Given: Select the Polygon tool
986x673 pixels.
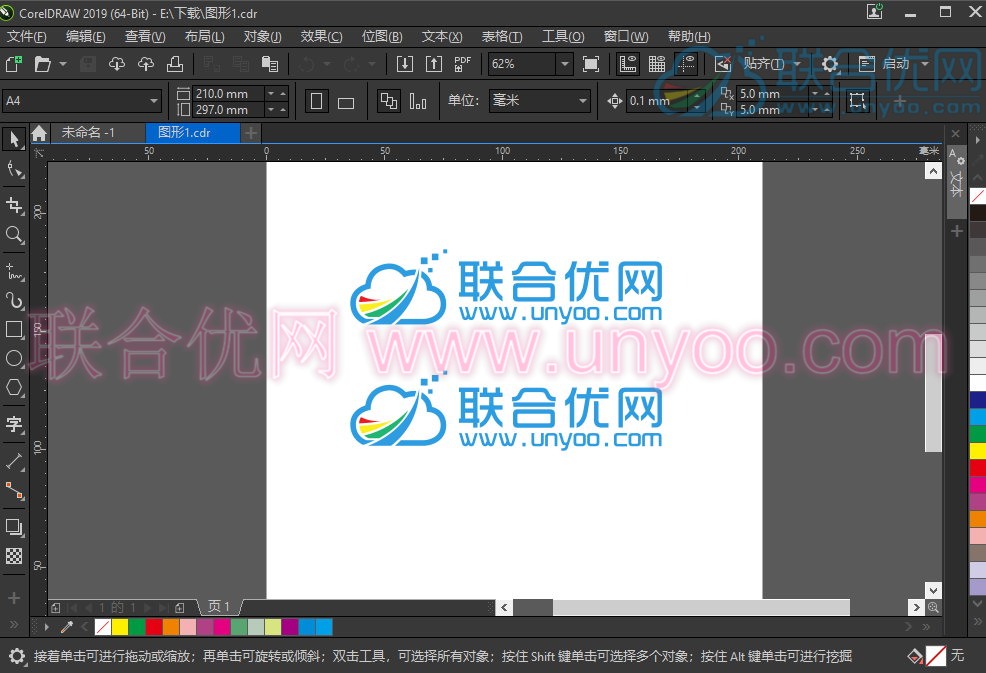Looking at the screenshot, I should (14, 388).
